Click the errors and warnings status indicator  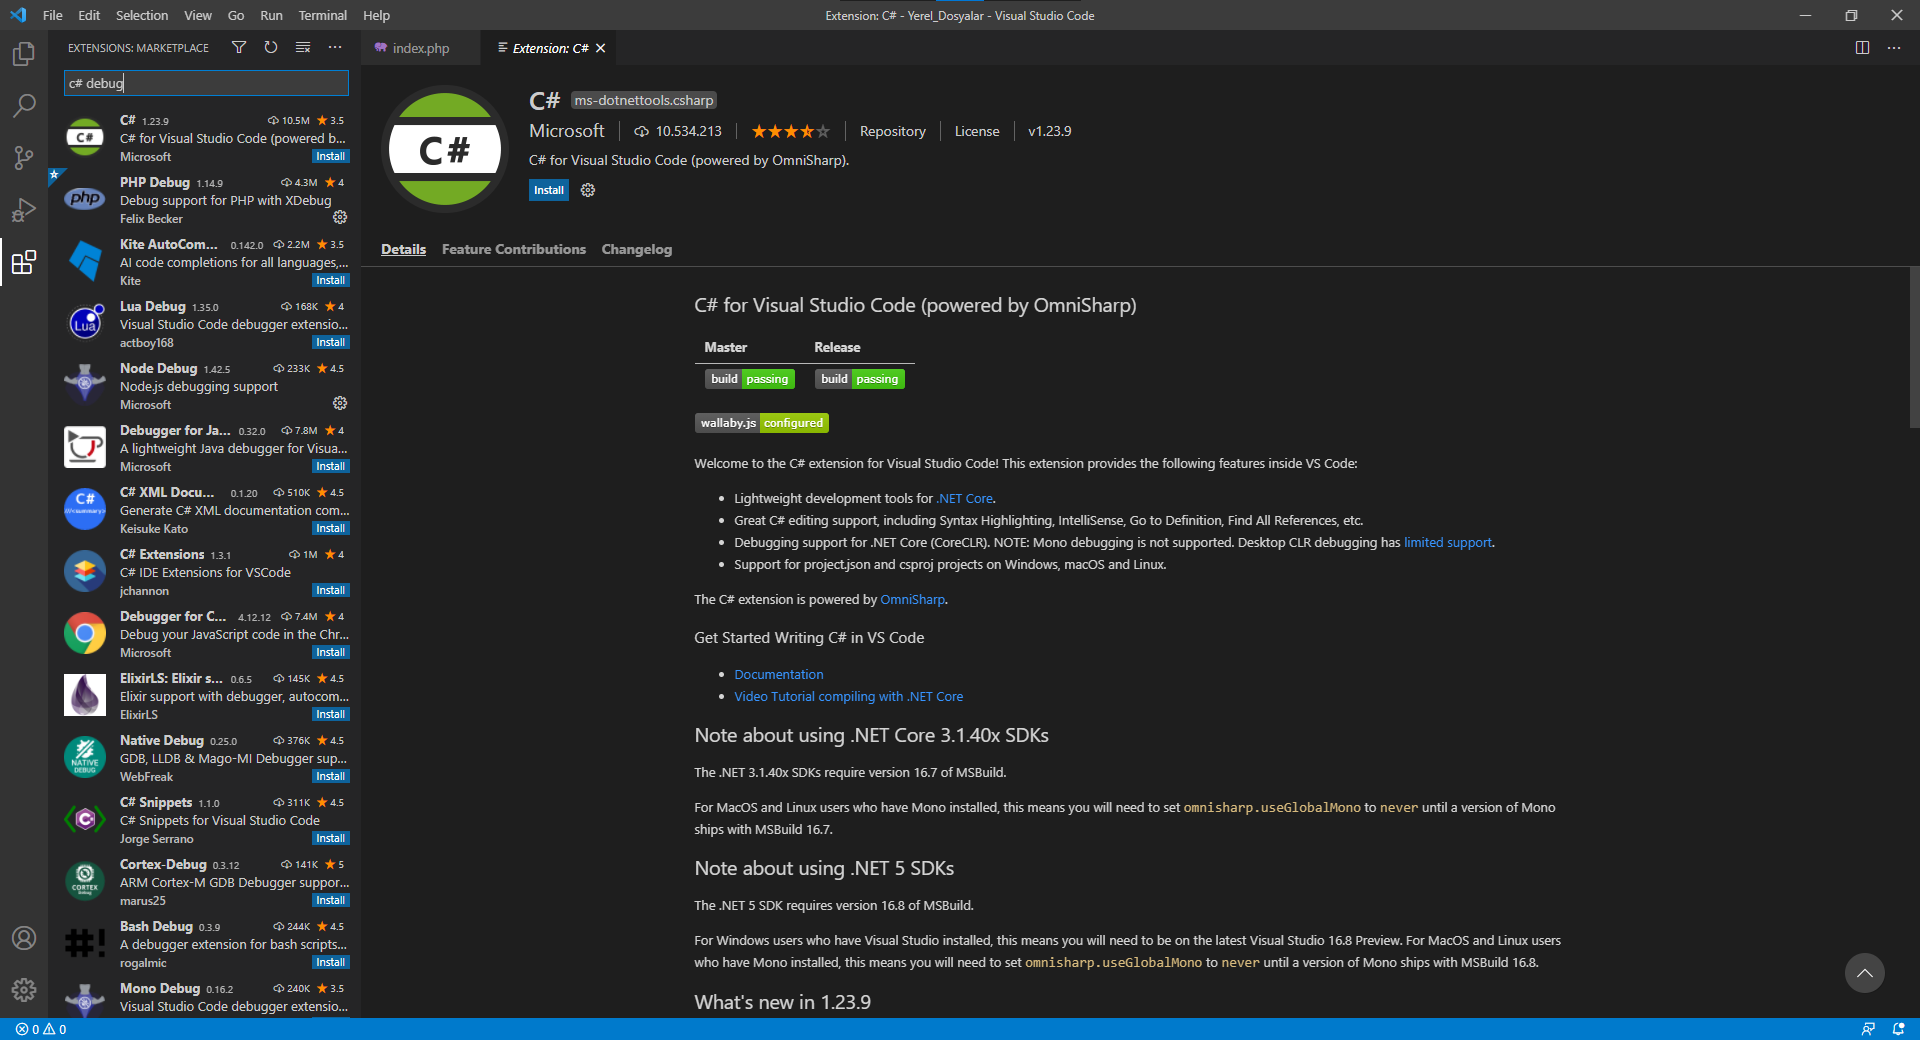point(41,1029)
